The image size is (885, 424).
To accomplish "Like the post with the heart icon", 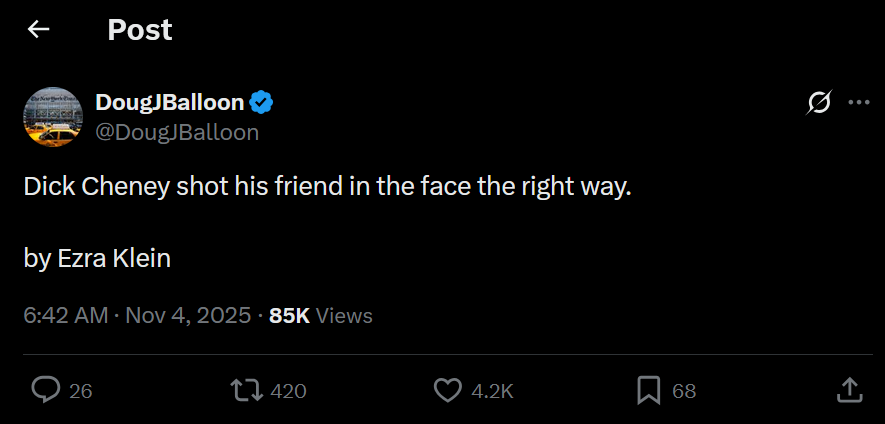I will (x=449, y=390).
